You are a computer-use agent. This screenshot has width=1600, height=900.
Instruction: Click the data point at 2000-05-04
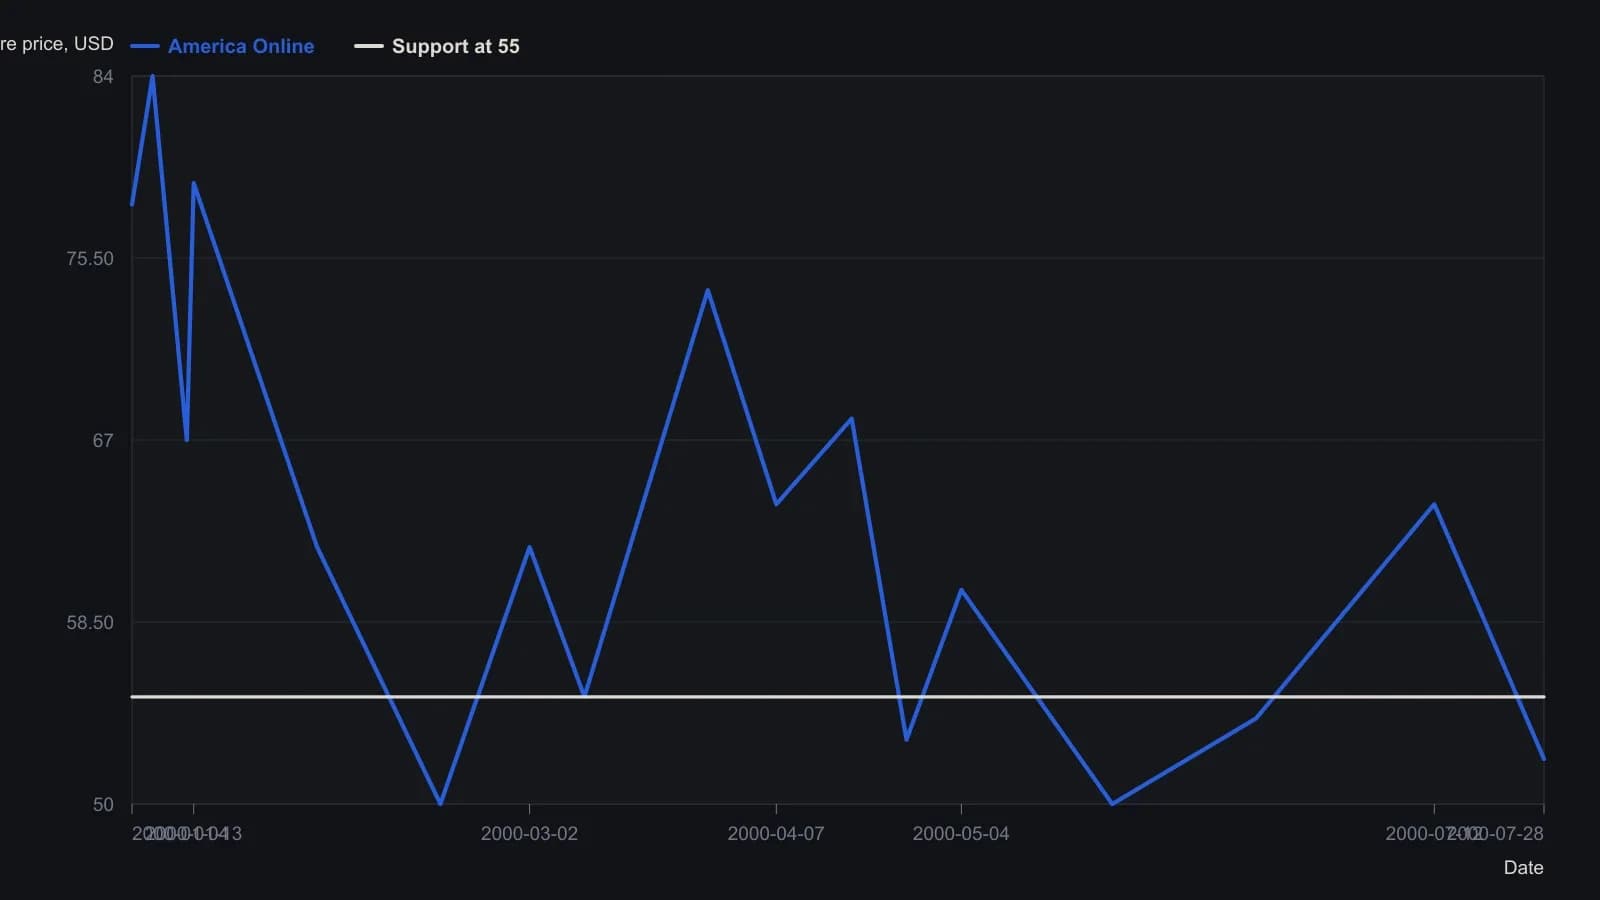coord(961,590)
